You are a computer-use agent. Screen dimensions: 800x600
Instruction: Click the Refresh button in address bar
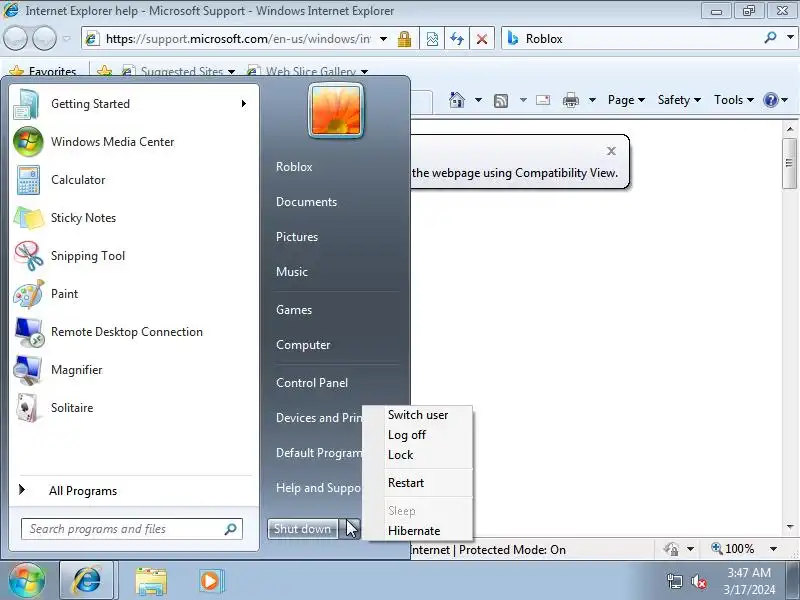[x=457, y=39]
